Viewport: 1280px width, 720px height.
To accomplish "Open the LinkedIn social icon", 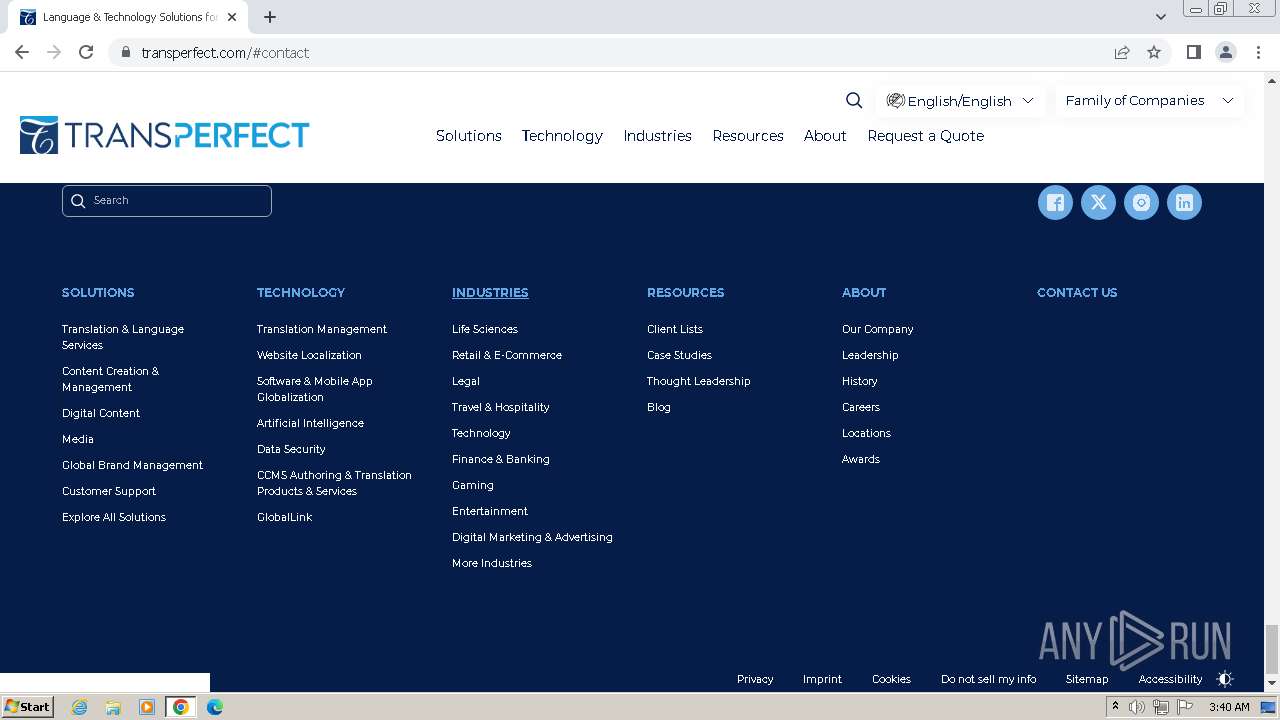I will (x=1184, y=203).
